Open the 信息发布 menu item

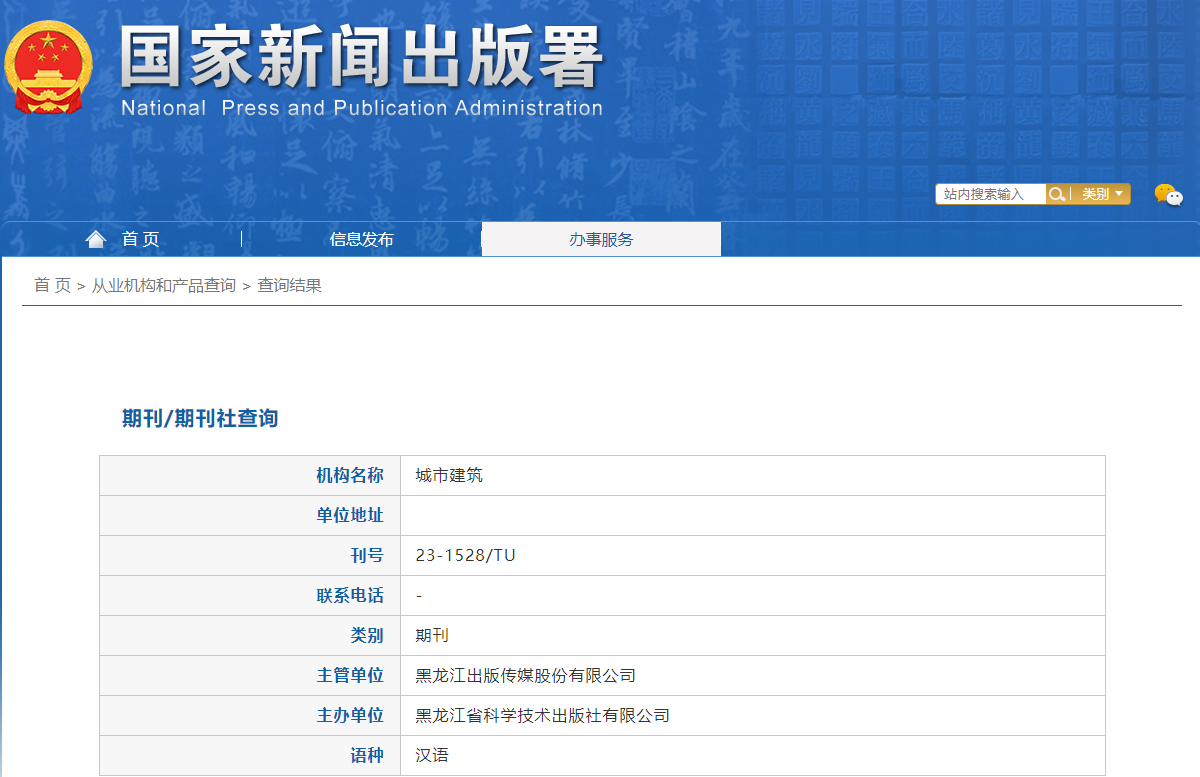[361, 239]
